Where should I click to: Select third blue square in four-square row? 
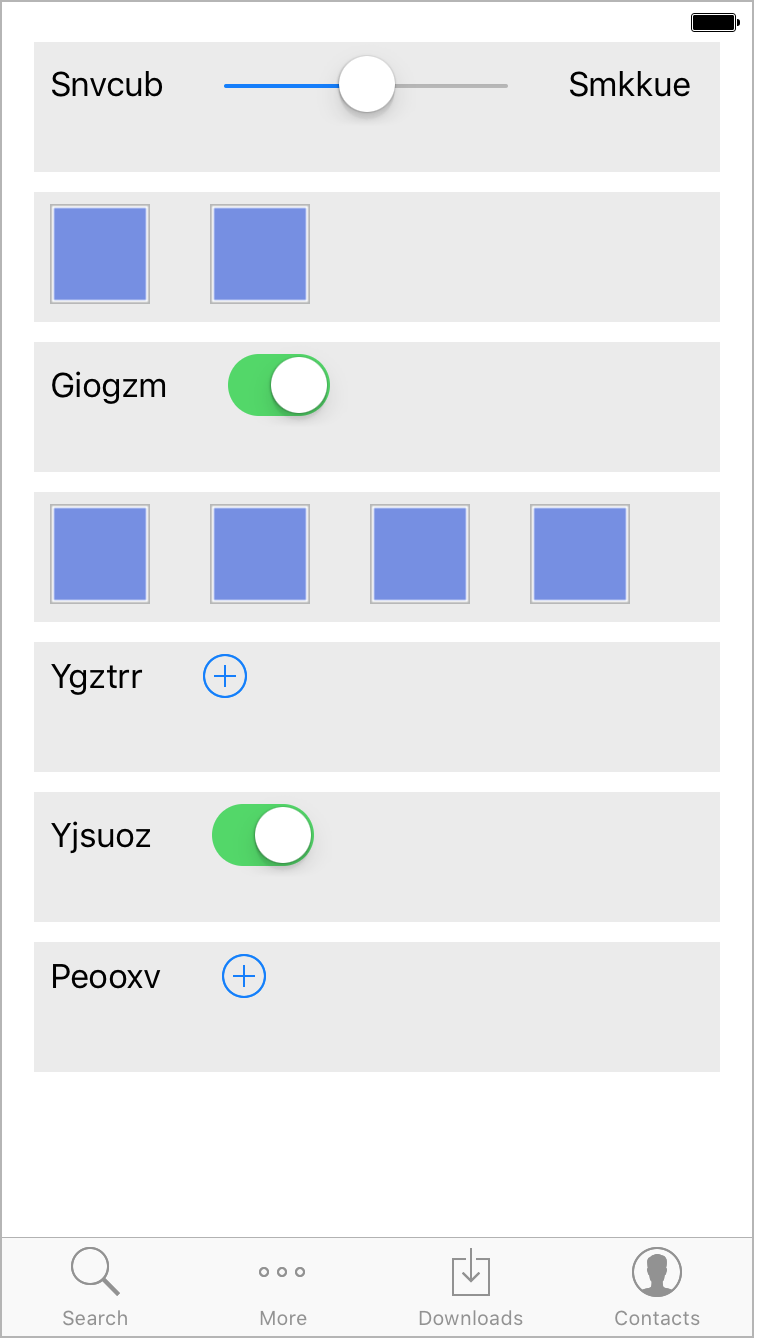[x=420, y=554]
